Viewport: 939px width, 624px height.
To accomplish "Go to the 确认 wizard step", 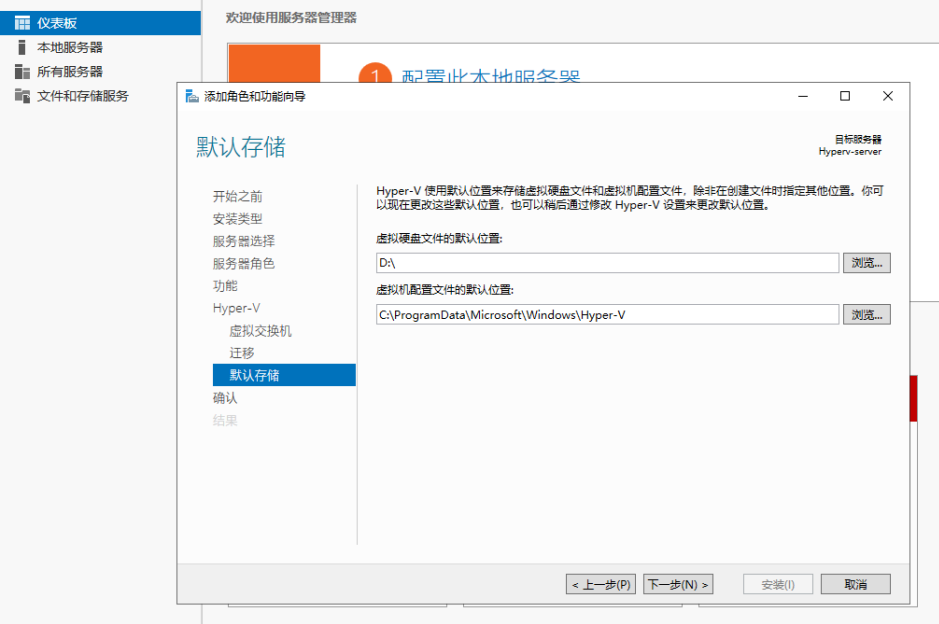I will tap(225, 398).
